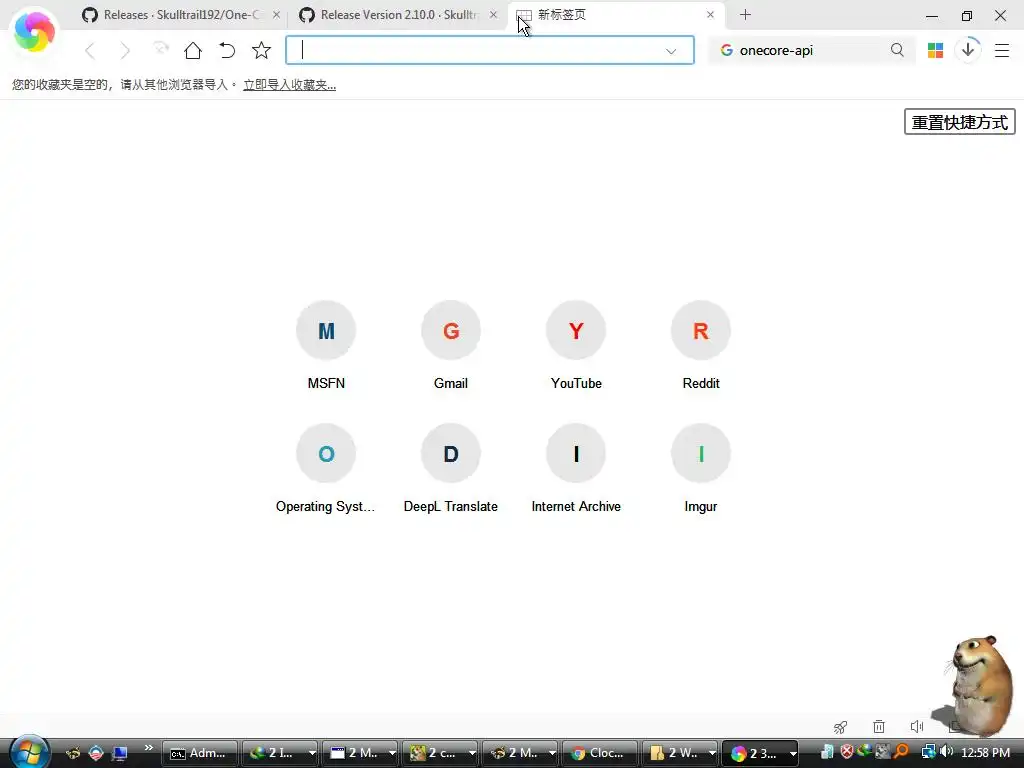Click the search magnifier icon

pyautogui.click(x=897, y=50)
